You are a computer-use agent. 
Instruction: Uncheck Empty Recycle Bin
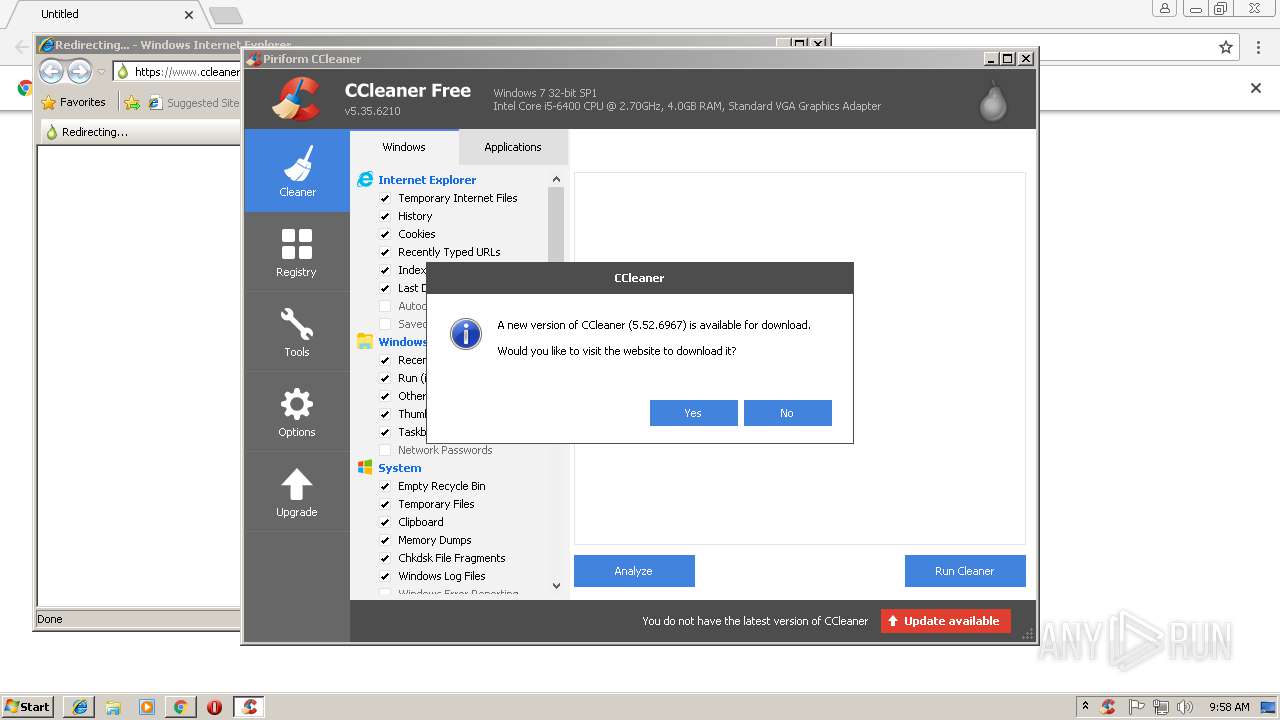click(x=385, y=486)
